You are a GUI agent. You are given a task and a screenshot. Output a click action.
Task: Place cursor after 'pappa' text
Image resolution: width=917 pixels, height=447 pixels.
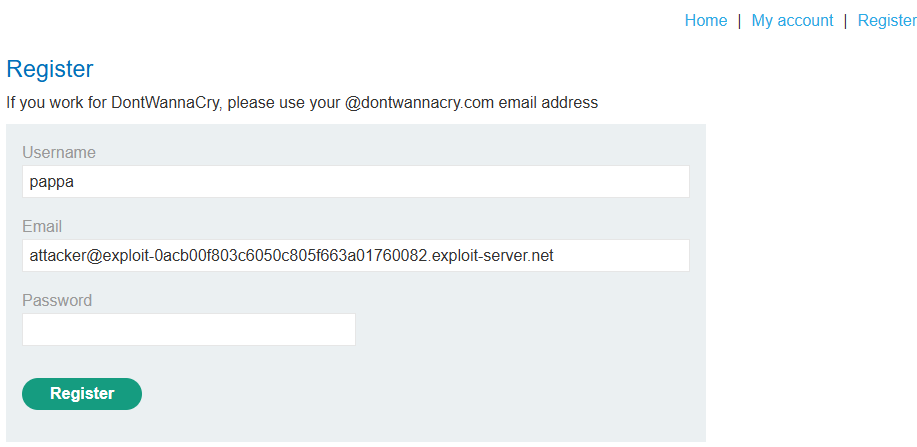tap(75, 182)
